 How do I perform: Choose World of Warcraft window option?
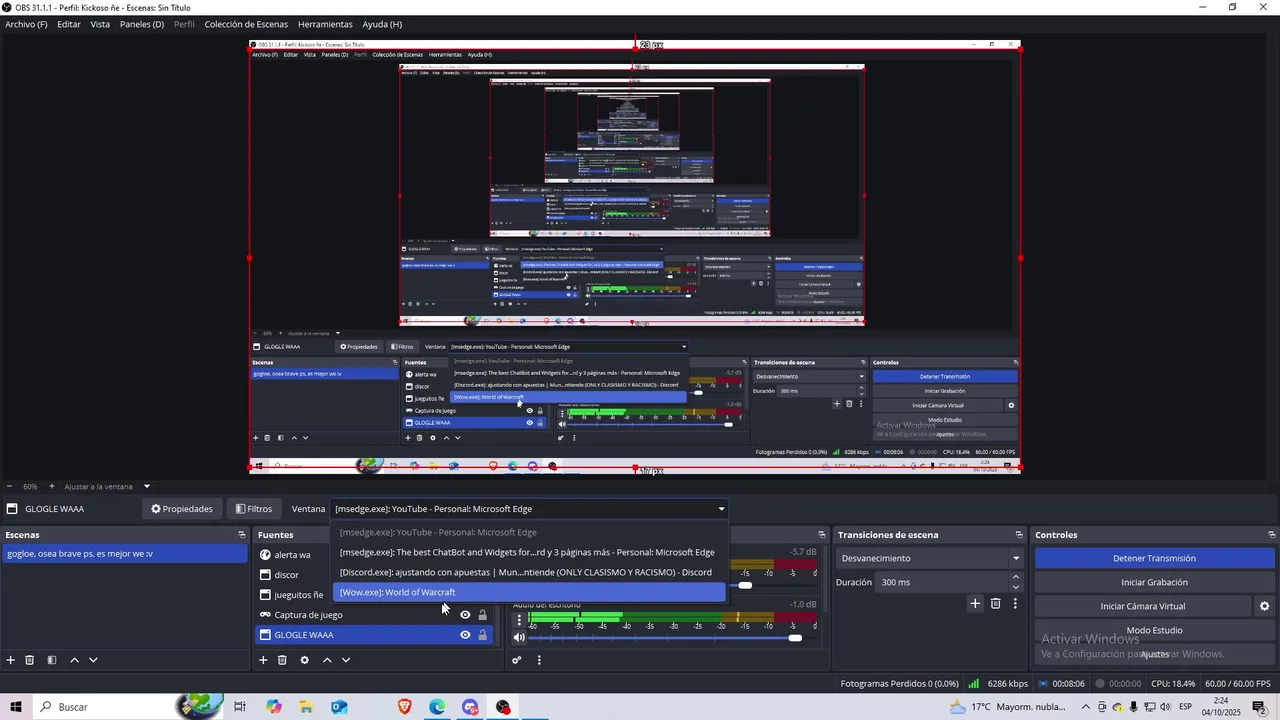[x=529, y=592]
